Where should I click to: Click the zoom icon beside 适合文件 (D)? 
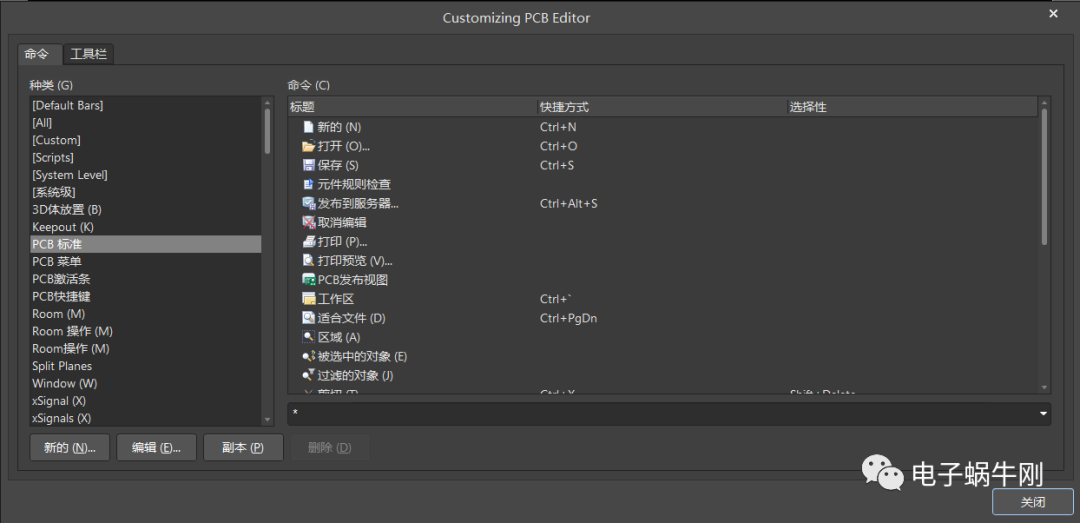pyautogui.click(x=309, y=318)
